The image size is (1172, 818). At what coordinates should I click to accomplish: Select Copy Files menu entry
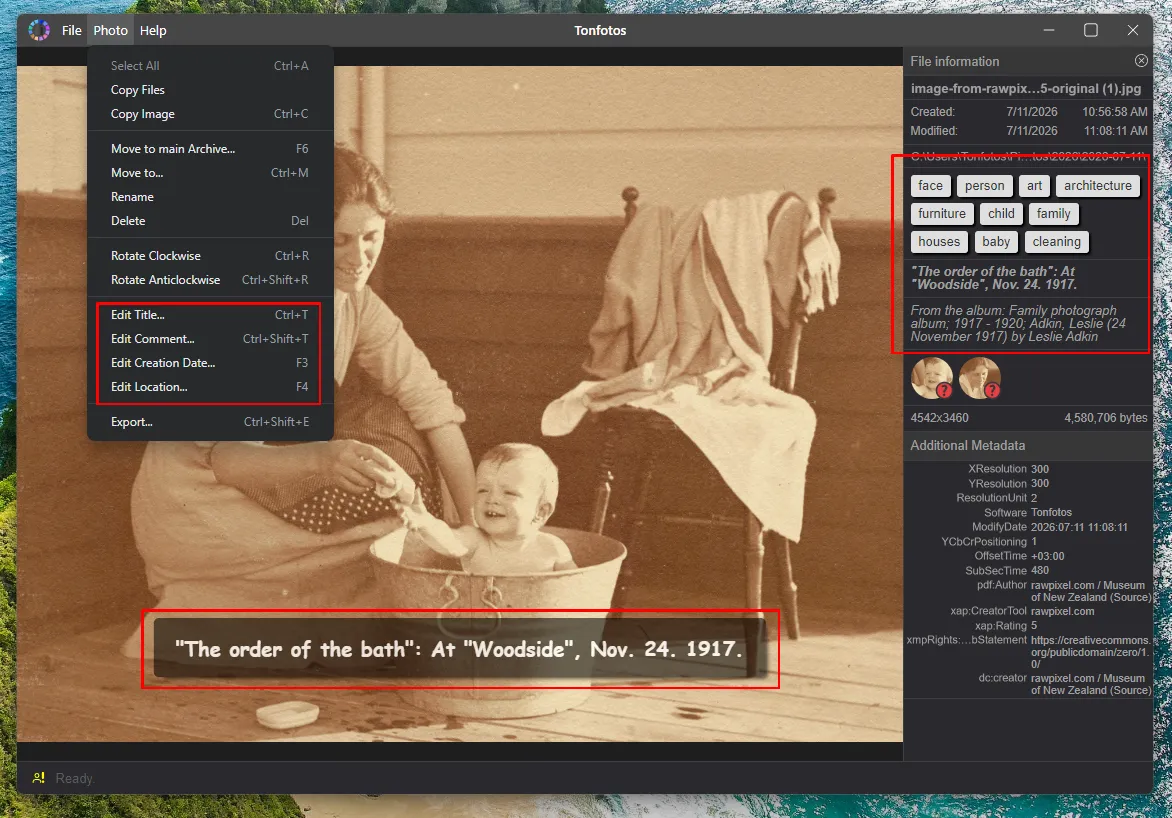[x=209, y=90]
